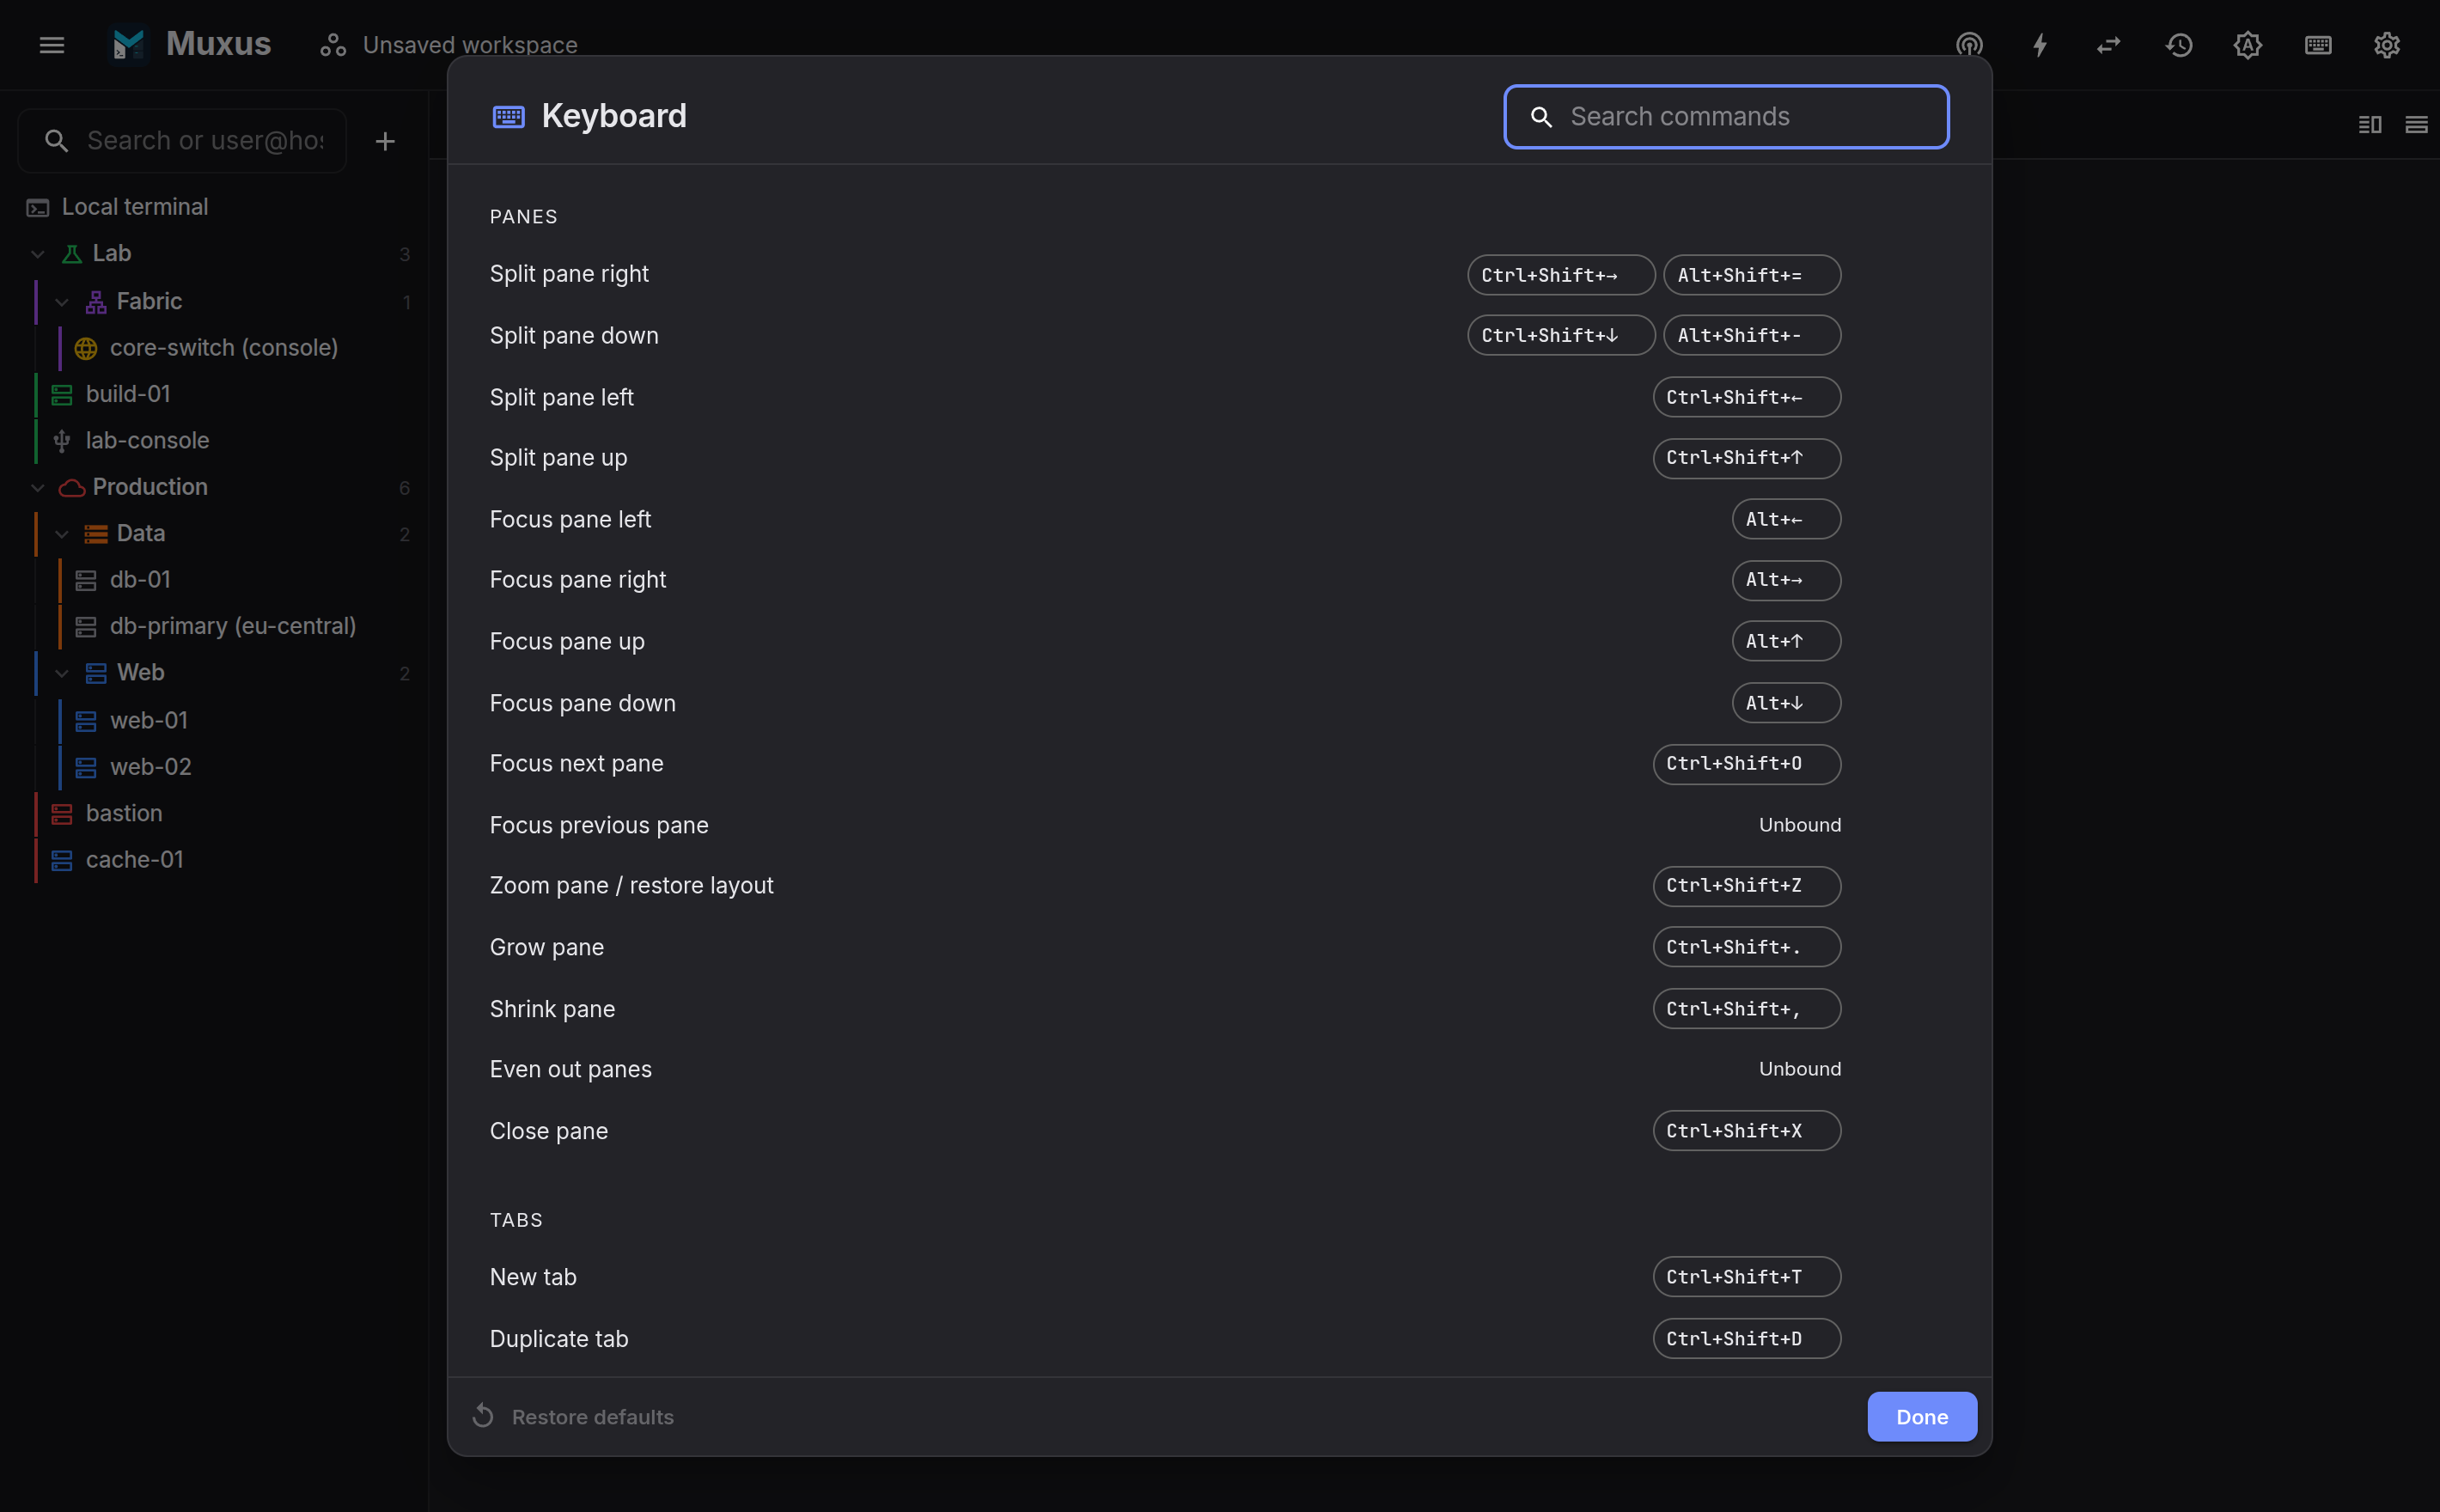Viewport: 2440px width, 1512px height.
Task: Edit Alt+→ binding for Focus pane right
Action: pyautogui.click(x=1786, y=580)
